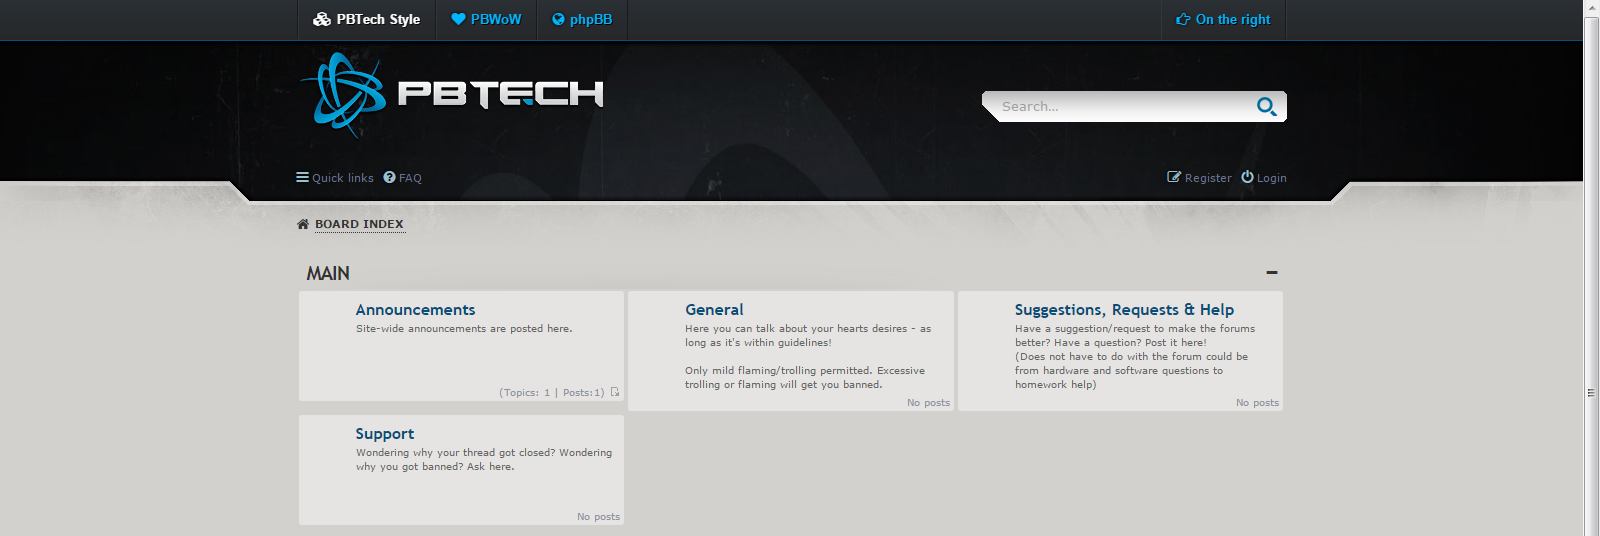
Task: Click the PBTECH wordmark in header
Action: click(501, 94)
